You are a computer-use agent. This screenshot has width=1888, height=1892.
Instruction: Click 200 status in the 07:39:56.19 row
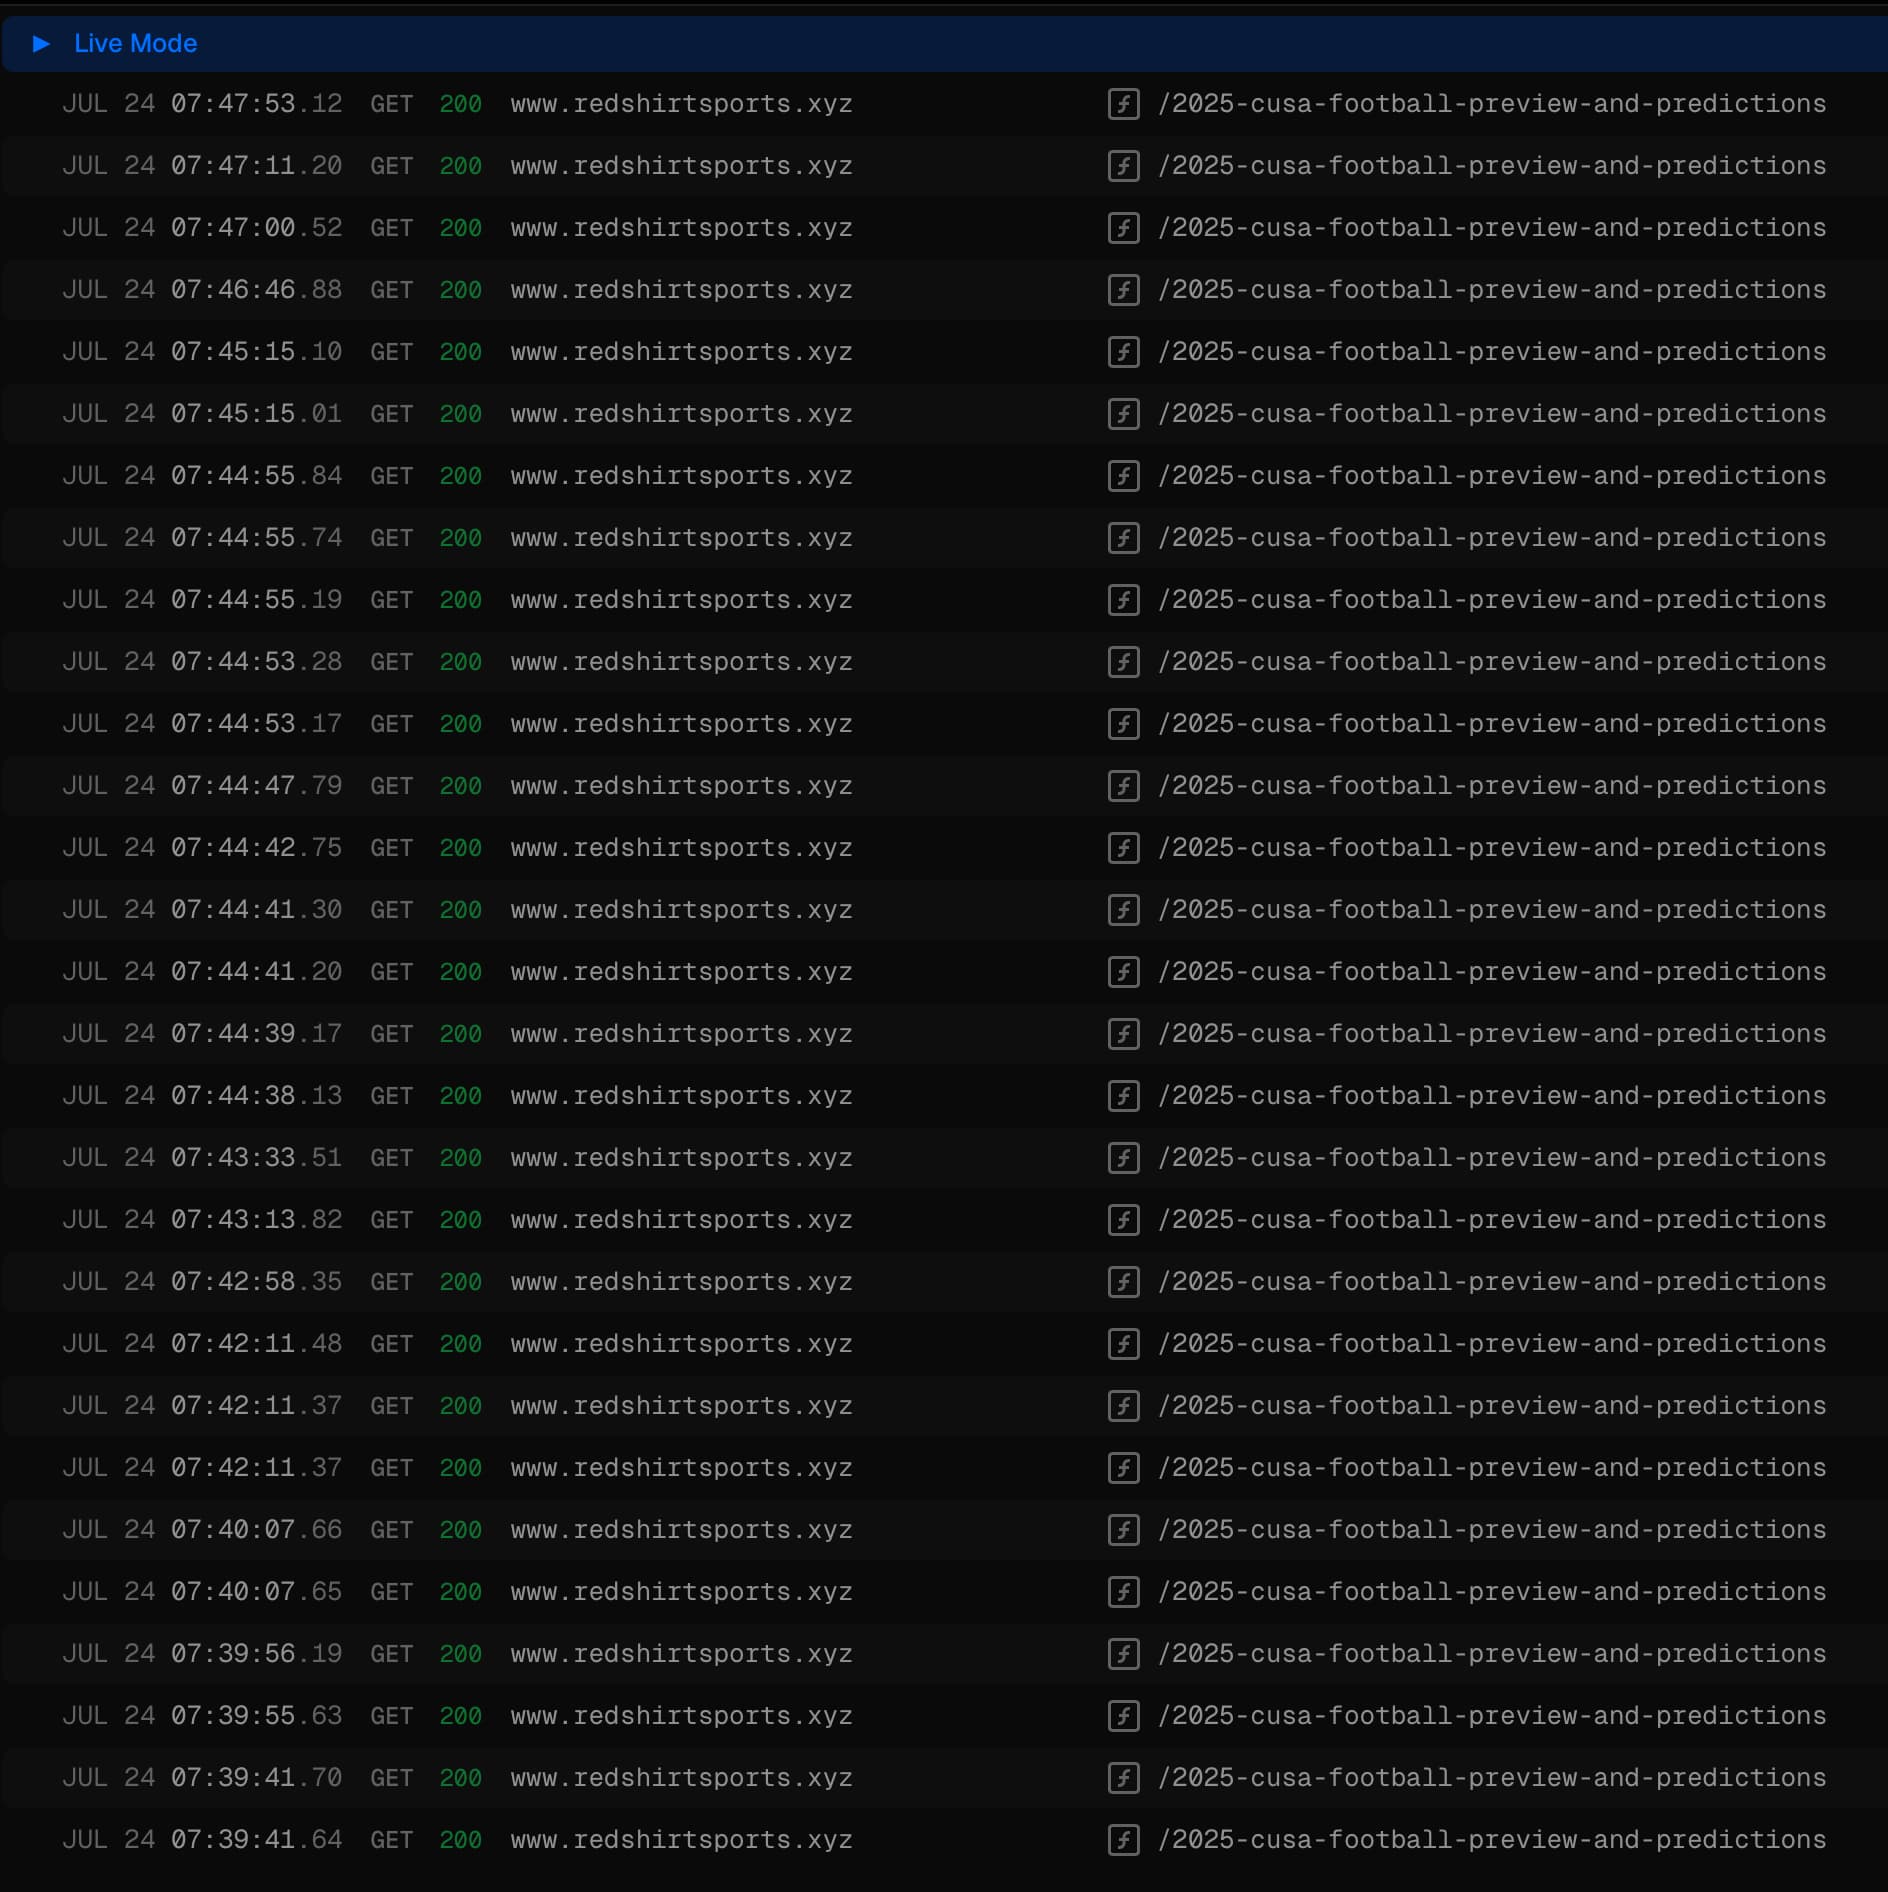(460, 1654)
